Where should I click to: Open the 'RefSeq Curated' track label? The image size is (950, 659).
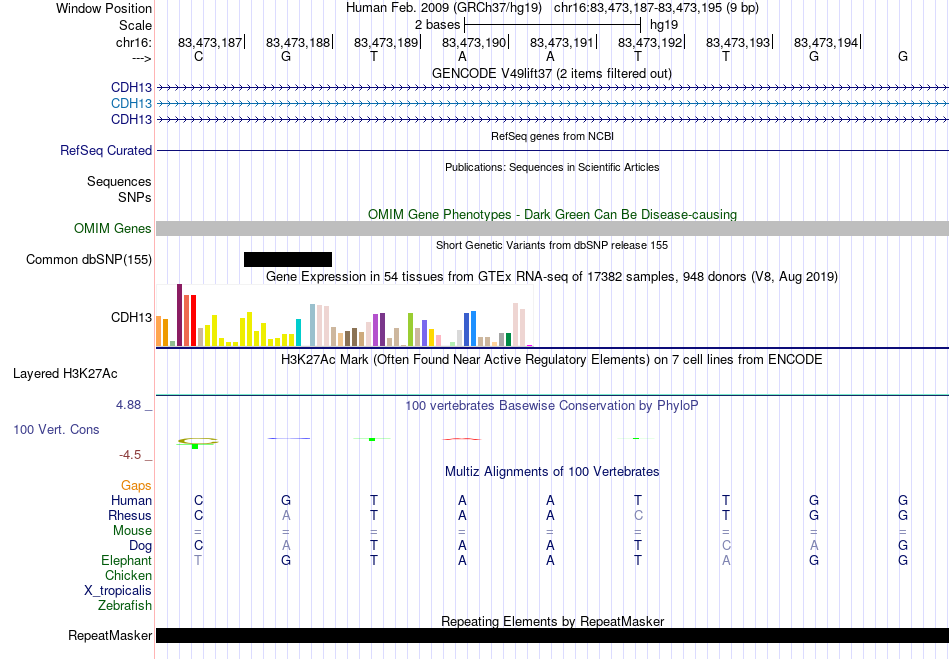(x=106, y=150)
